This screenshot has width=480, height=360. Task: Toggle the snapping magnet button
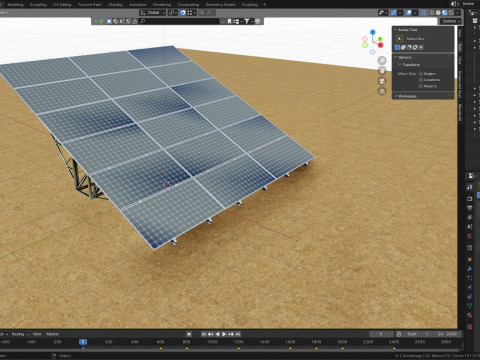point(183,13)
